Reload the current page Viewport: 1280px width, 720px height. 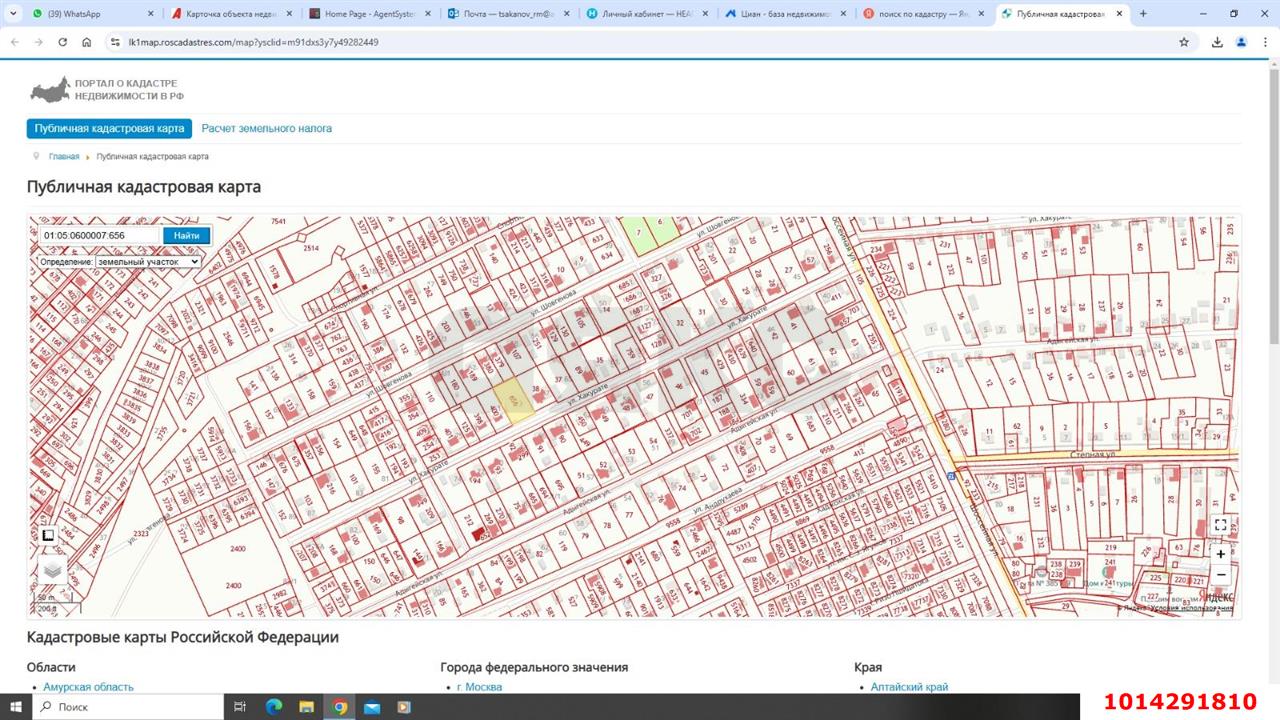63,42
